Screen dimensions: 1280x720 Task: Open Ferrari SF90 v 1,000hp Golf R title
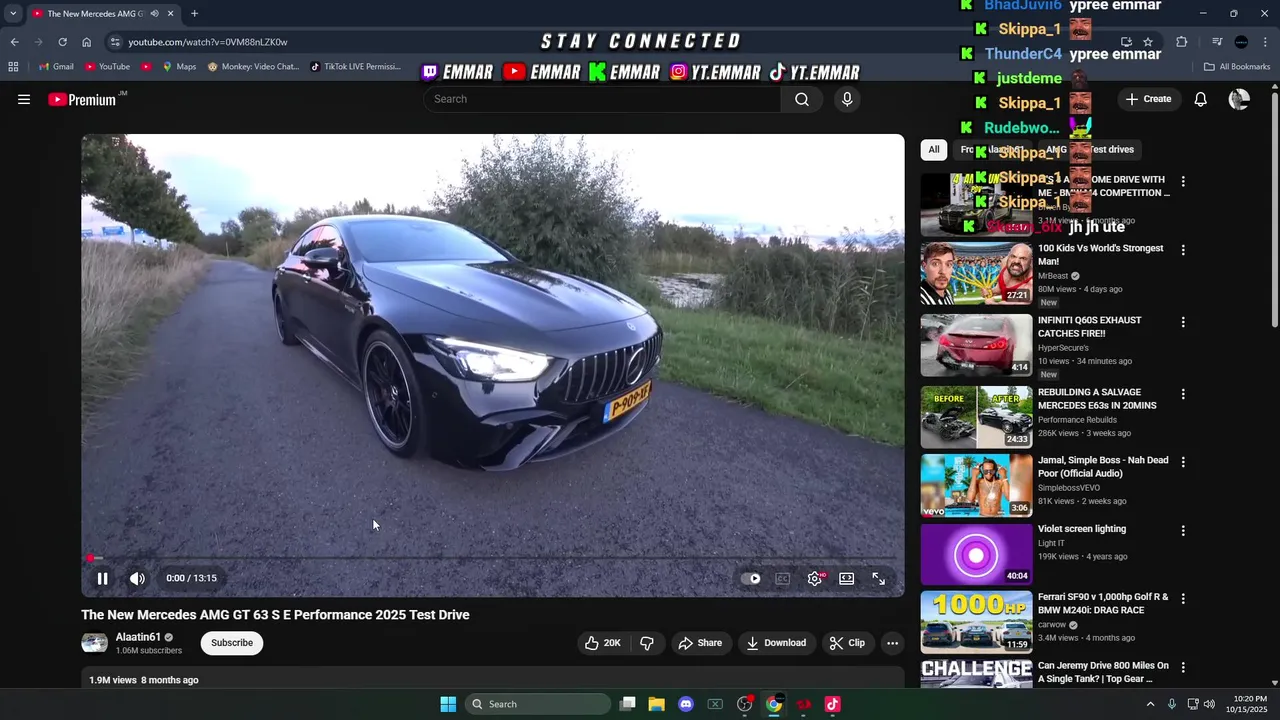1103,603
